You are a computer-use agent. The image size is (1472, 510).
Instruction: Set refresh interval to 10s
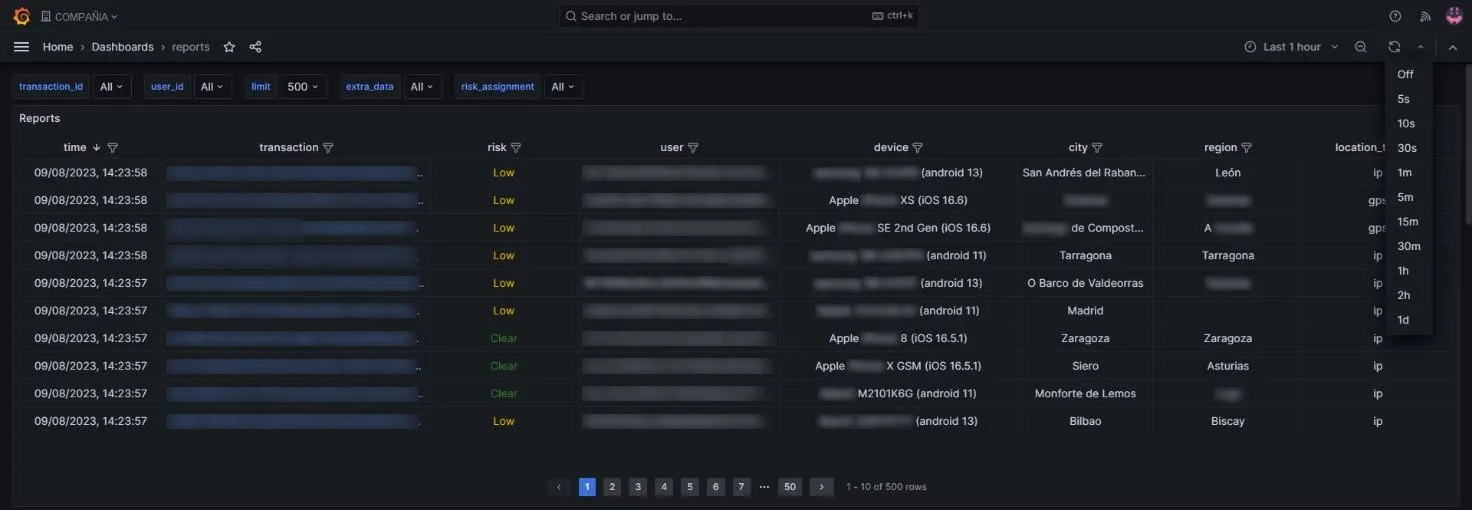1408,123
